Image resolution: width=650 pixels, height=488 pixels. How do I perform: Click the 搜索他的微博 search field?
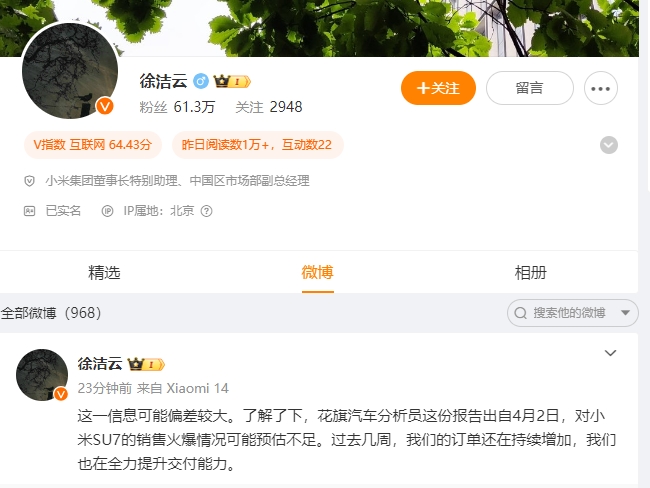click(572, 313)
